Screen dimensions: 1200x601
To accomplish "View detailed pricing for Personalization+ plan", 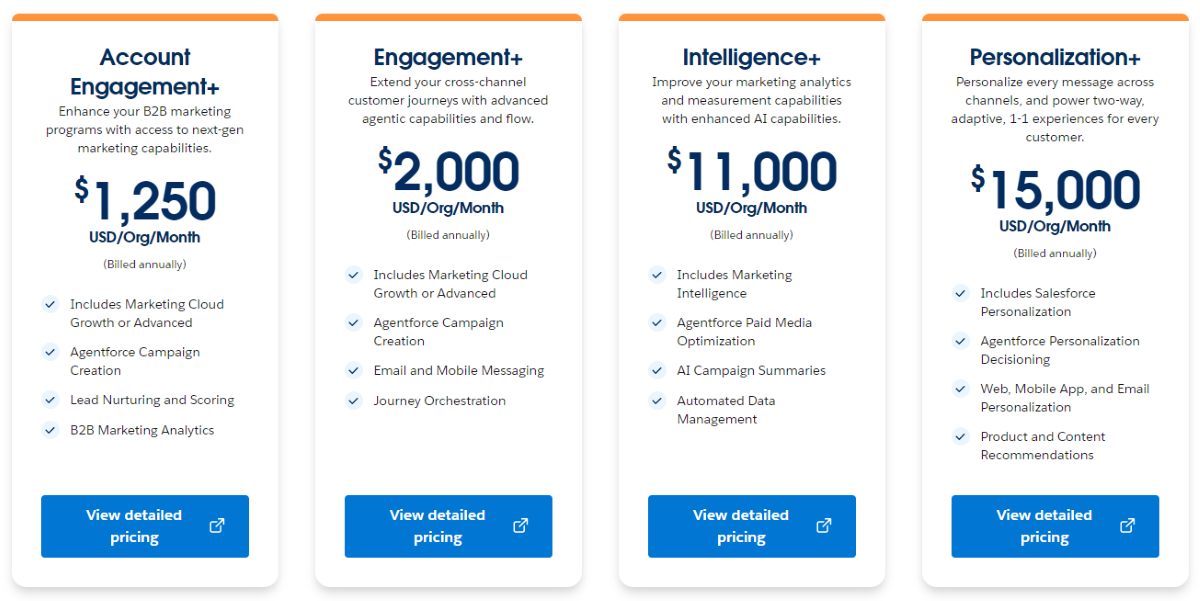I will pyautogui.click(x=1044, y=526).
